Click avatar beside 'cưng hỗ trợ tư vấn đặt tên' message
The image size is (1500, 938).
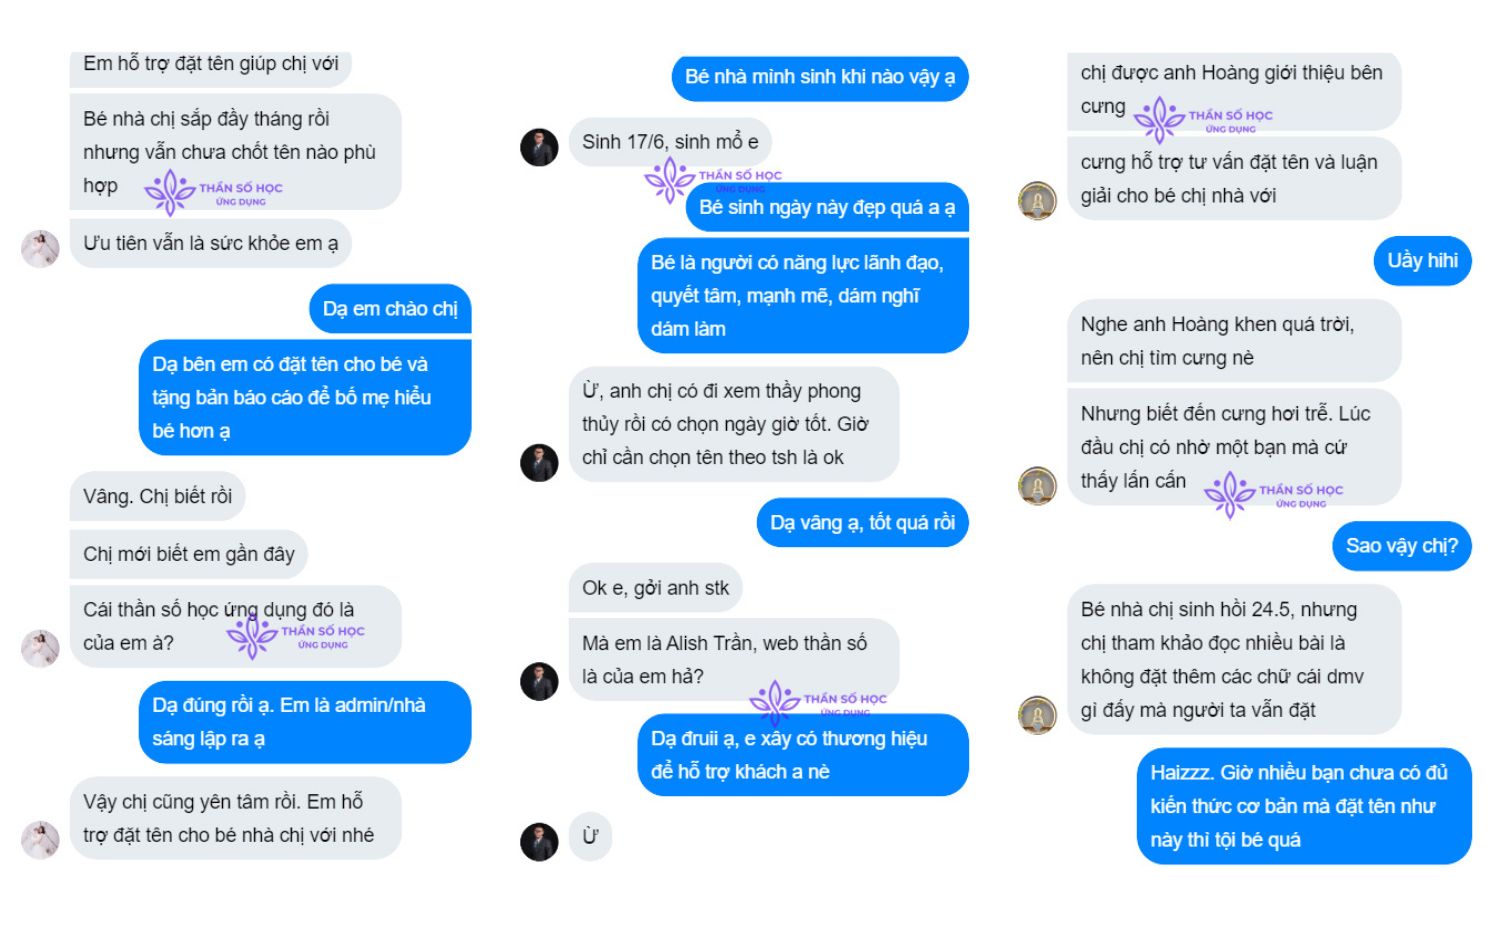coord(1037,200)
